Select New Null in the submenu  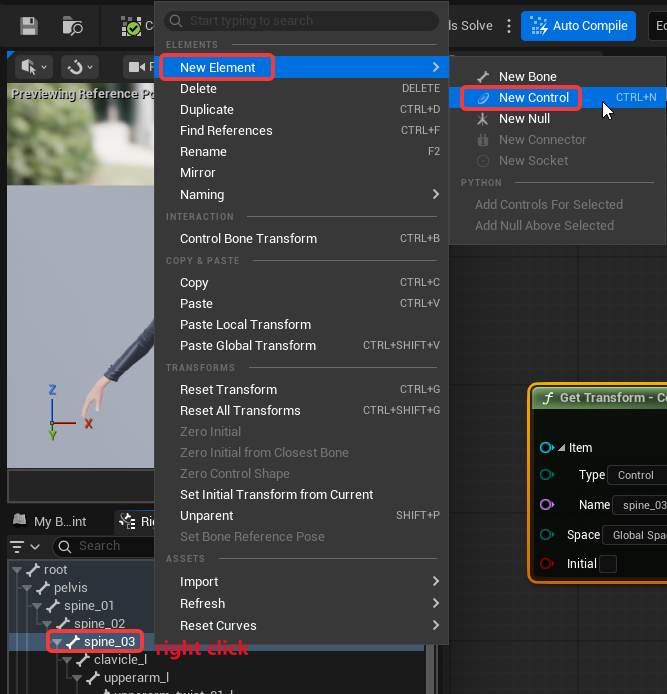tap(558, 119)
